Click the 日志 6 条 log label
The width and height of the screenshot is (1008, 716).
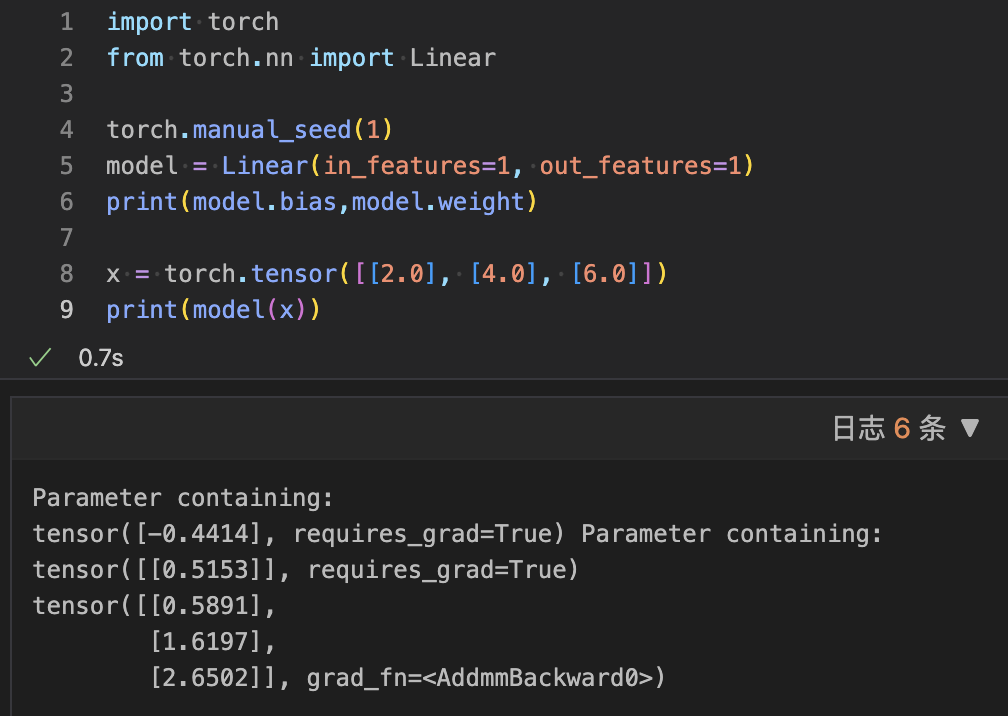[888, 429]
